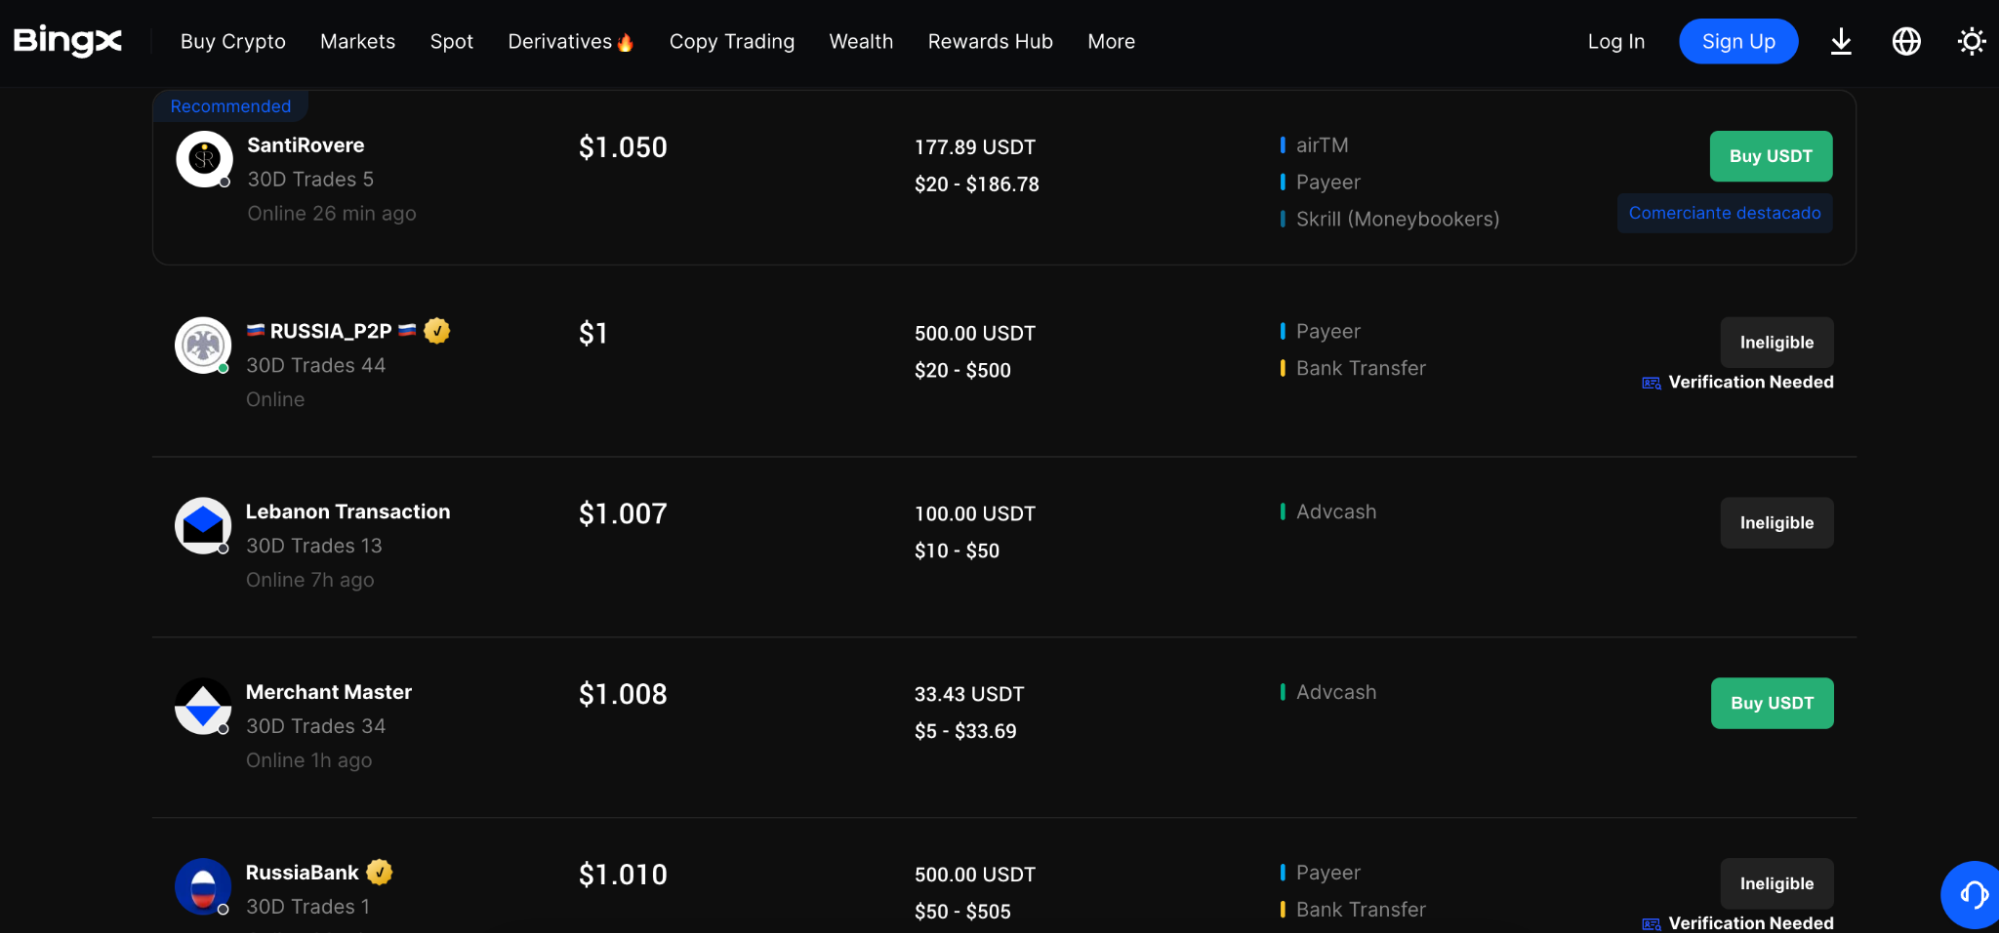Open the Derivatives menu
Screen dimensions: 1999x934
pos(560,41)
